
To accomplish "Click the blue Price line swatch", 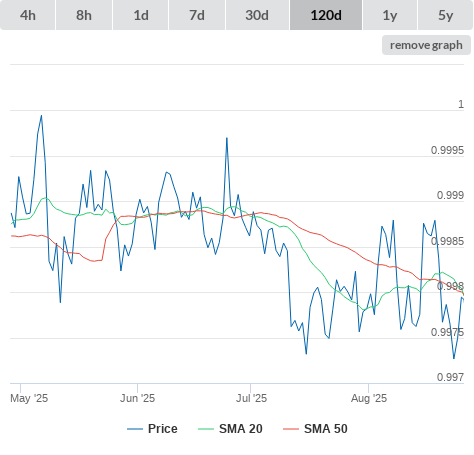I will coord(135,429).
